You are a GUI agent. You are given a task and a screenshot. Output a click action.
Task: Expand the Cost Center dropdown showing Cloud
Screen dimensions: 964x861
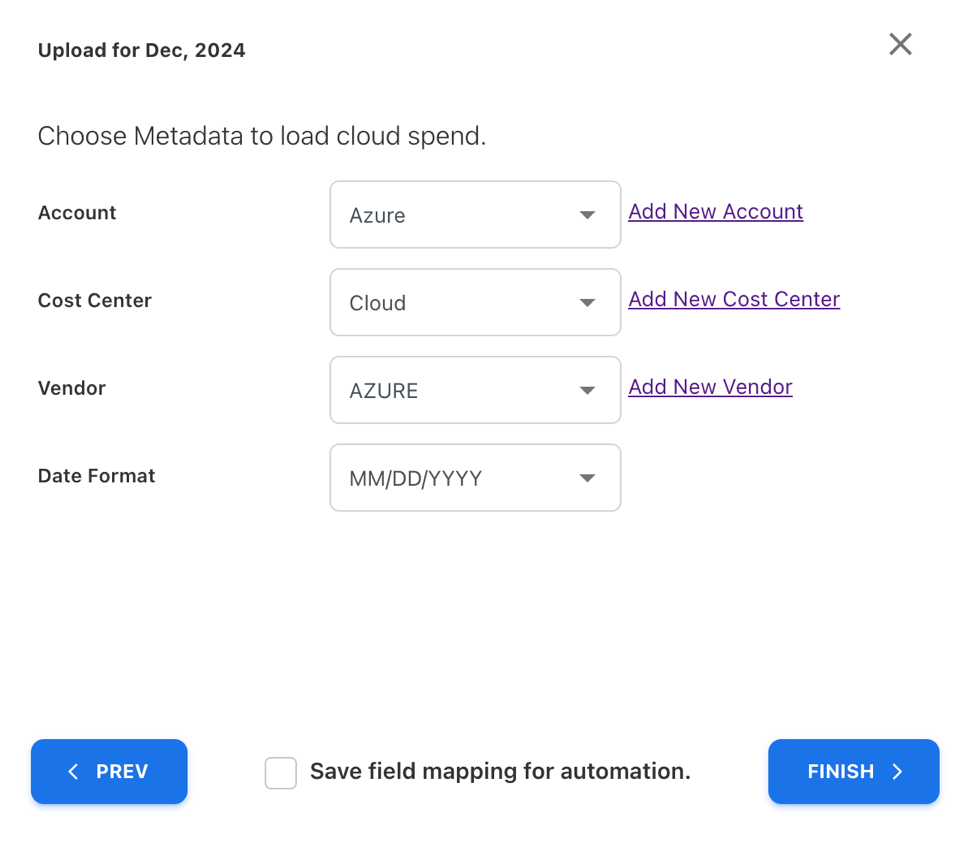pos(460,303)
